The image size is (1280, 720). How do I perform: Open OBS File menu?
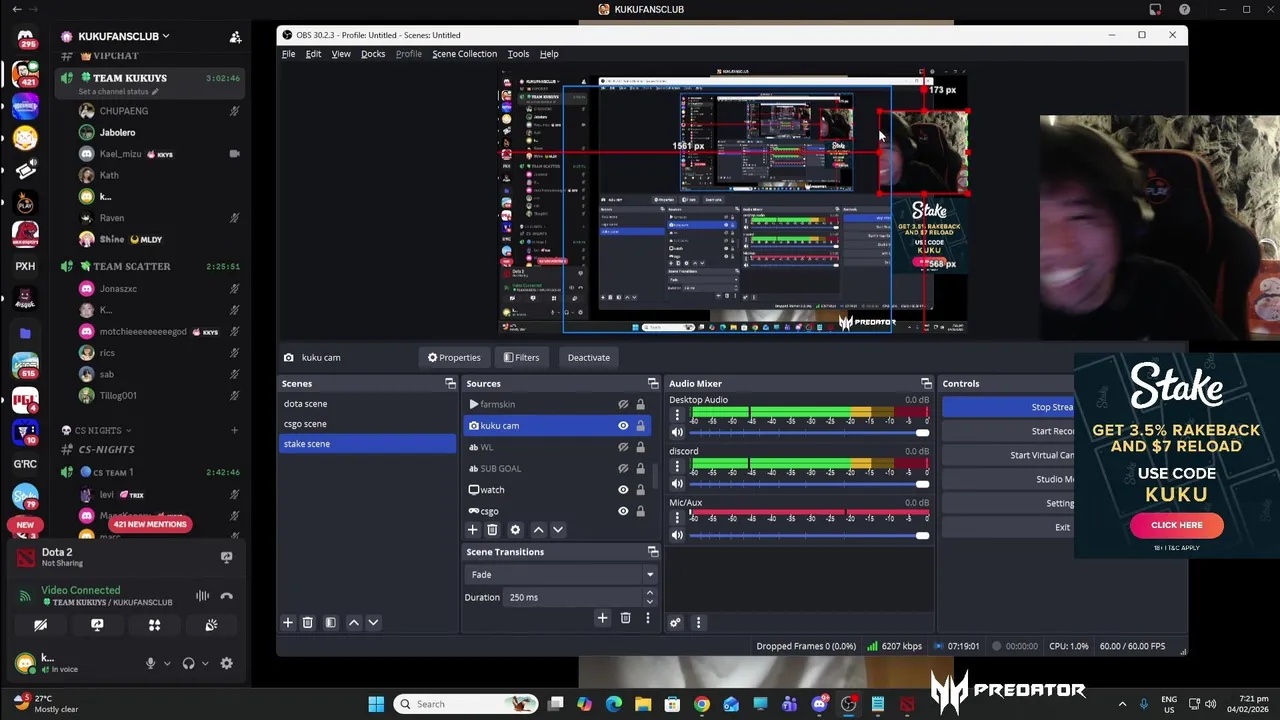pyautogui.click(x=288, y=54)
